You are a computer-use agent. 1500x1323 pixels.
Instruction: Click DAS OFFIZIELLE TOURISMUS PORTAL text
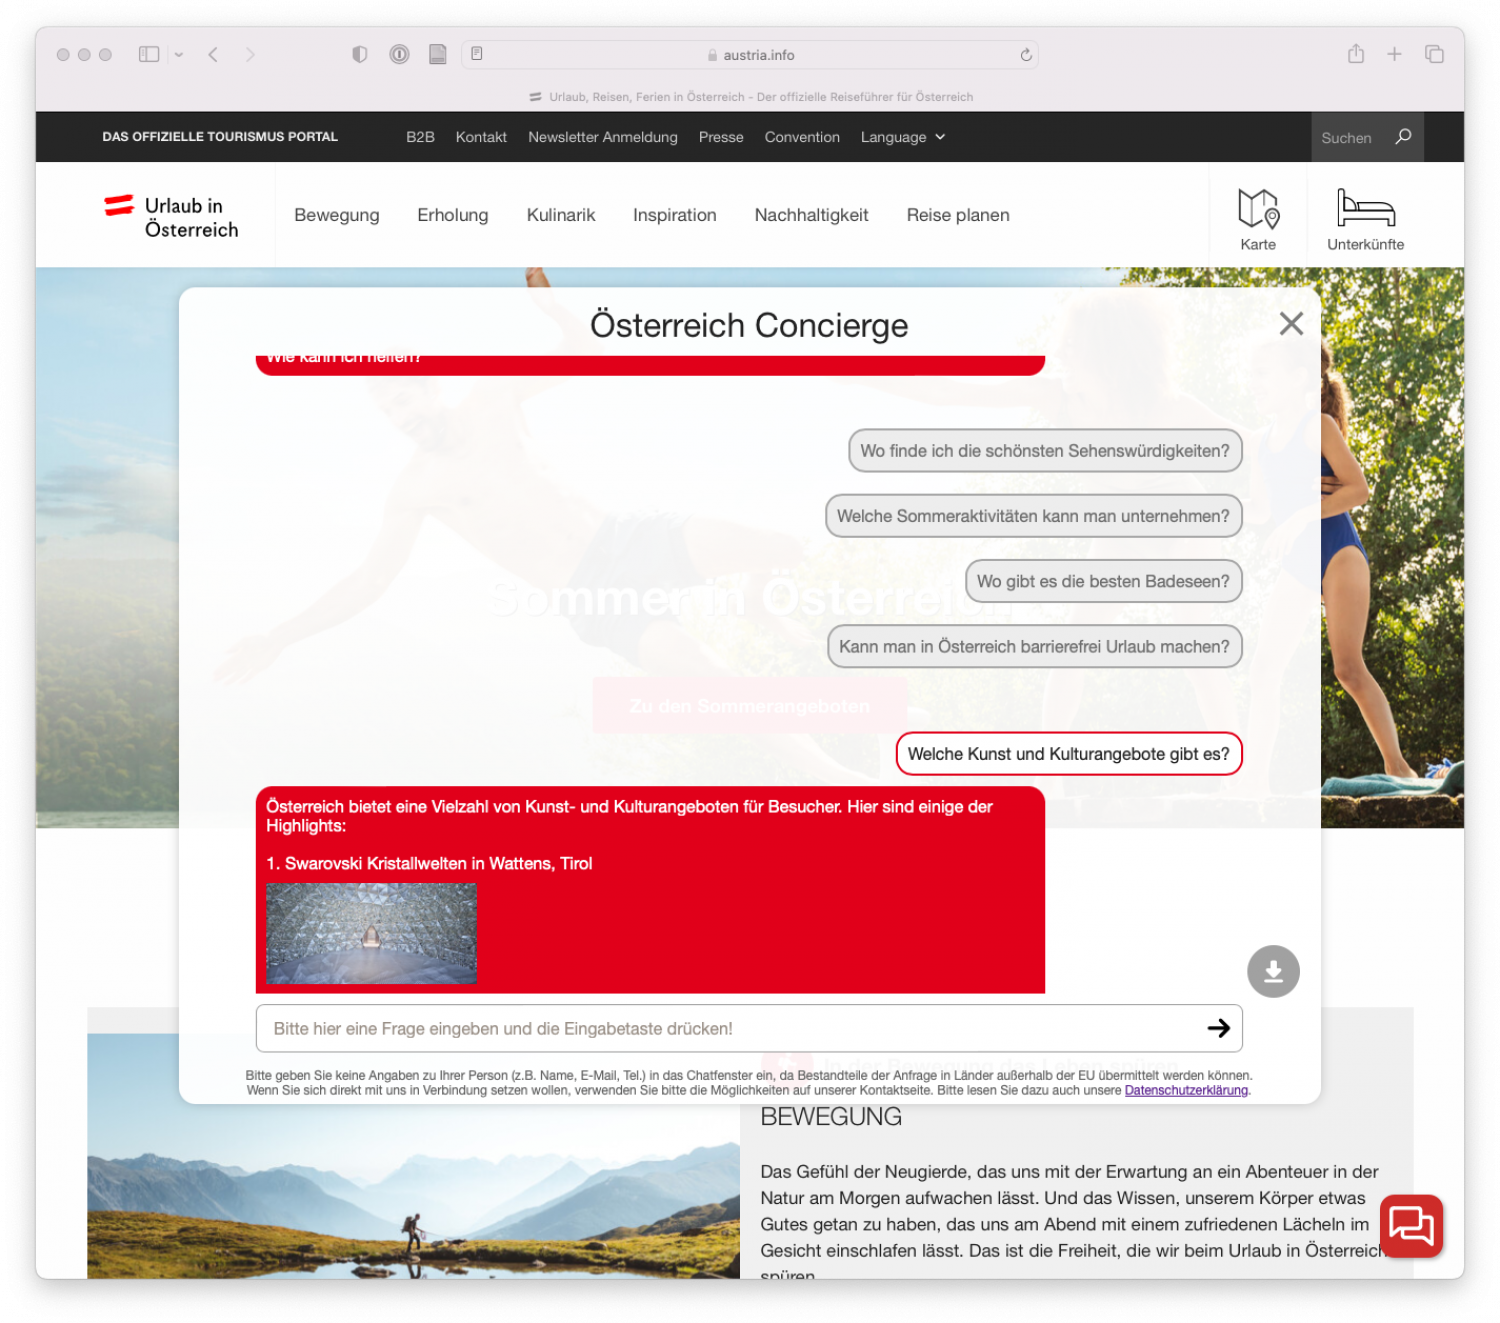[220, 137]
